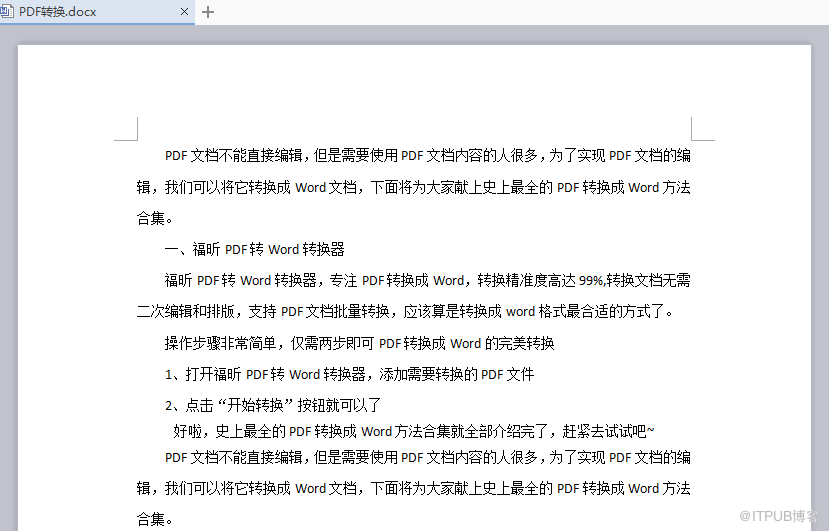Click the line starting with 2、点击
The width and height of the screenshot is (829, 531).
[273, 405]
